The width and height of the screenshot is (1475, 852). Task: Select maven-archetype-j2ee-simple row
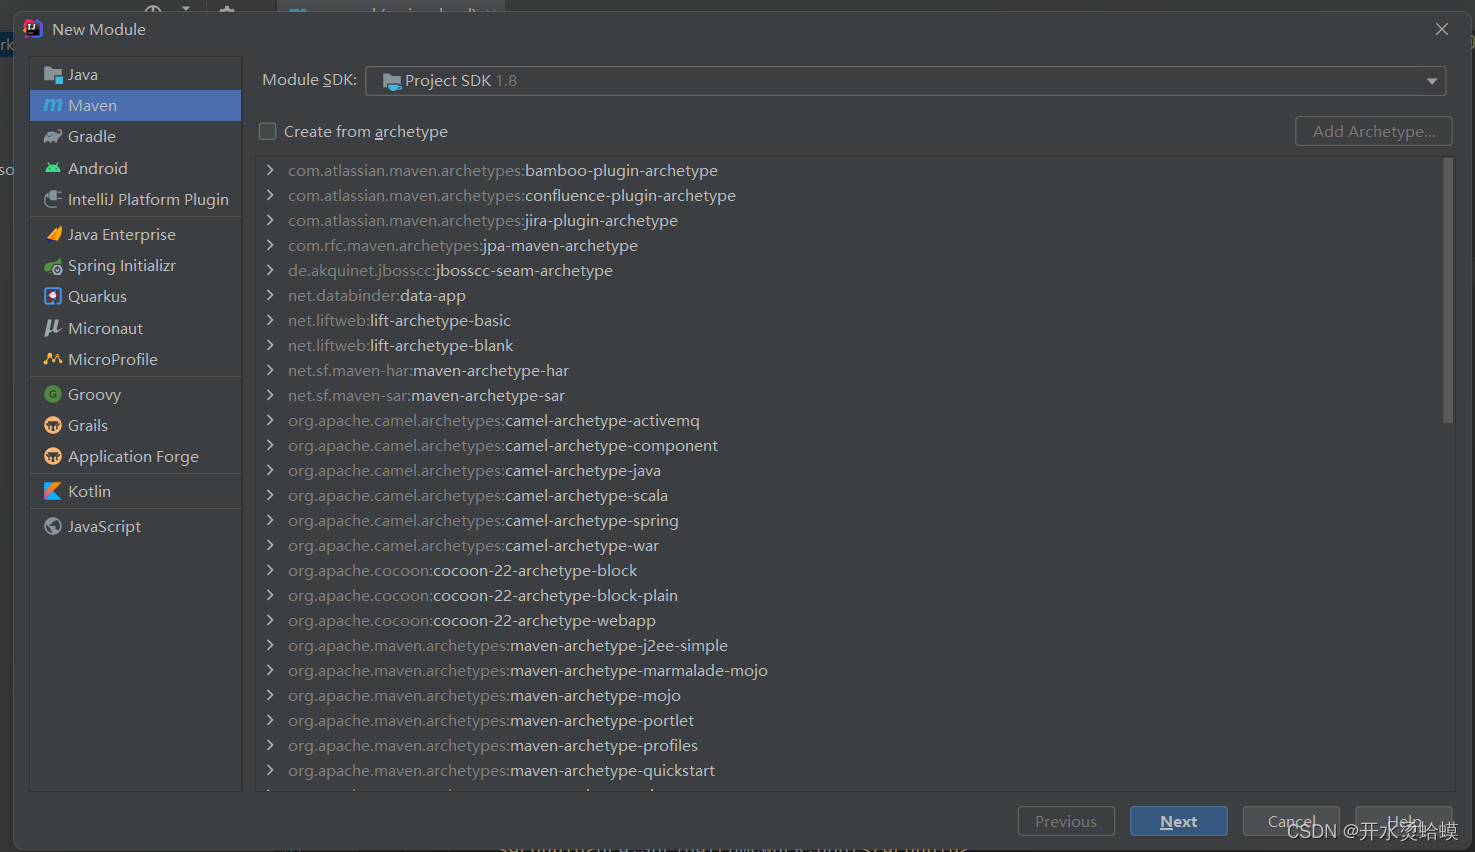849,645
